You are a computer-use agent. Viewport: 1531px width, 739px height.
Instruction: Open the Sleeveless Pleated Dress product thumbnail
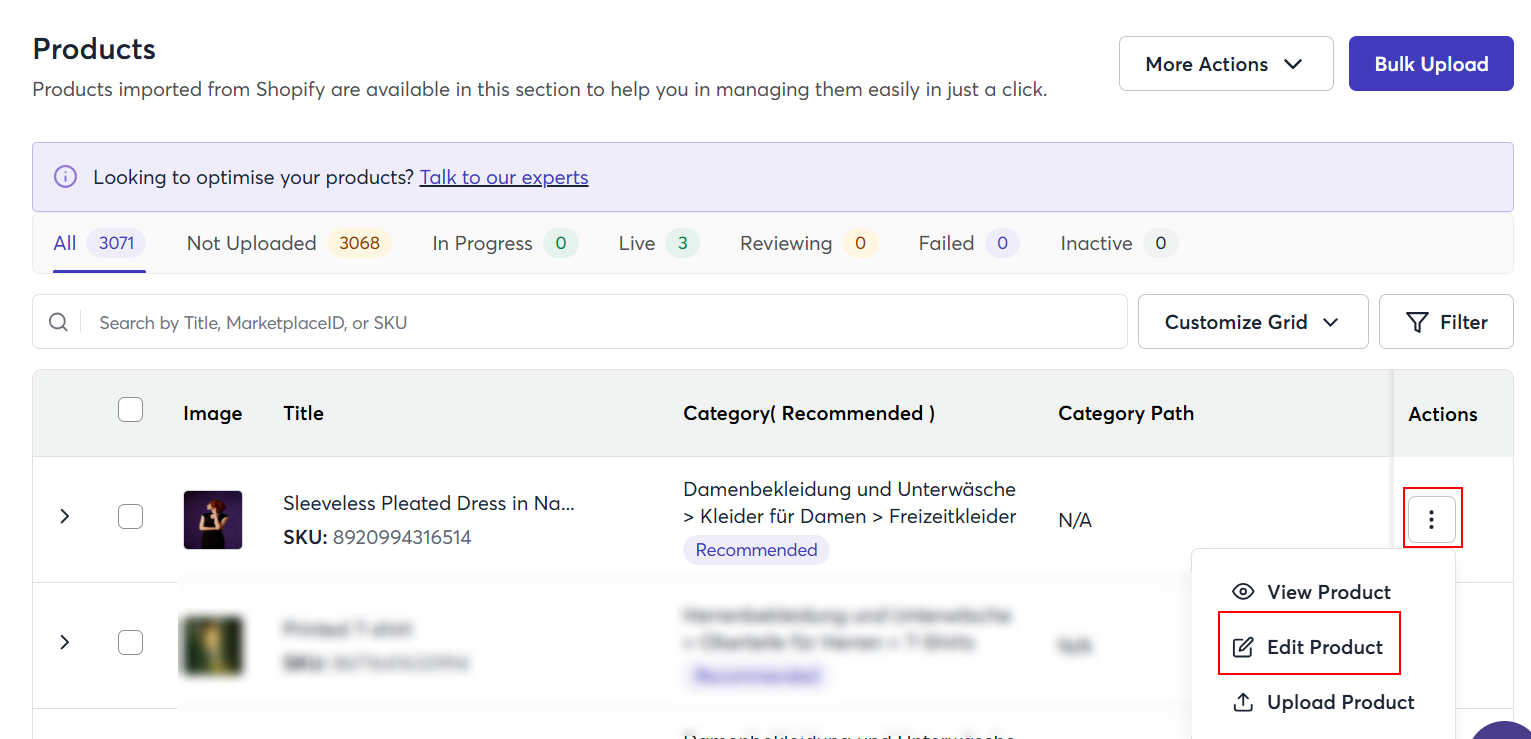pyautogui.click(x=212, y=519)
